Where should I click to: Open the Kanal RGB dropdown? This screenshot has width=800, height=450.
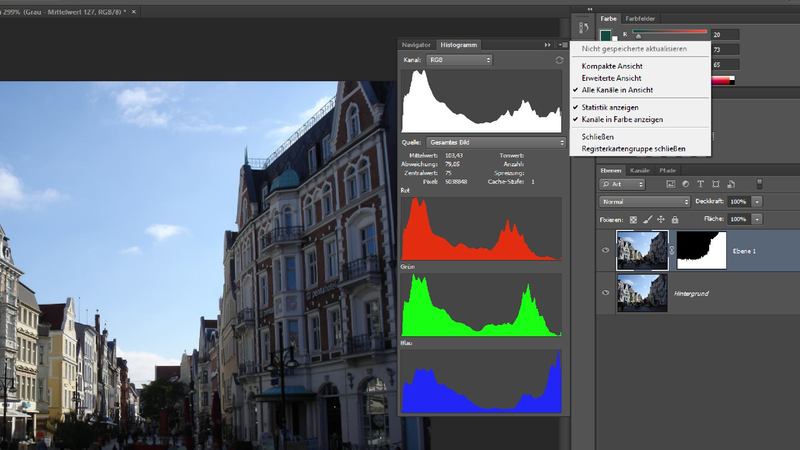click(459, 60)
